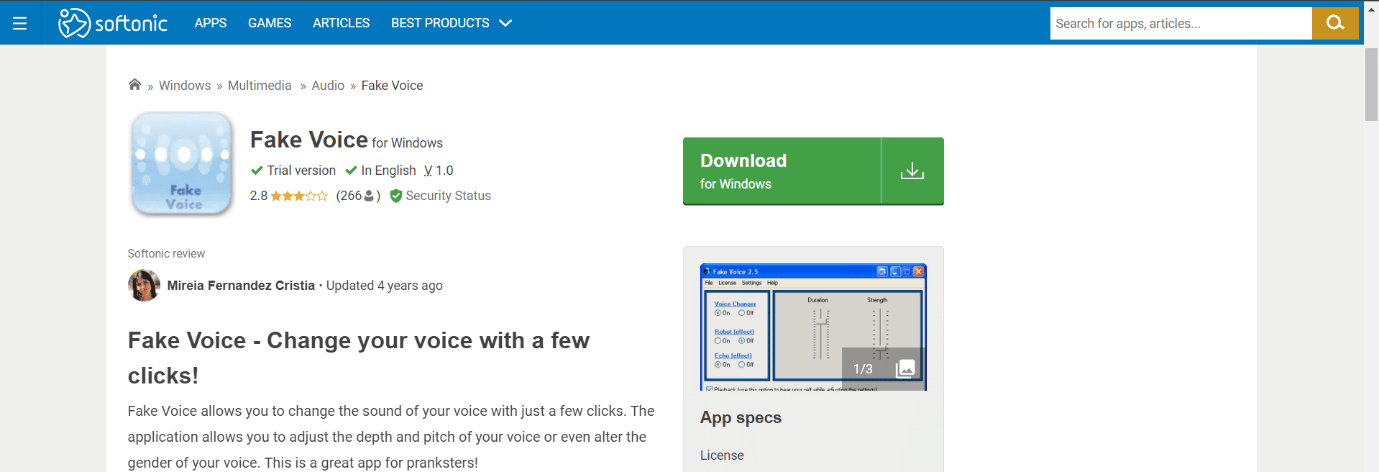Focus the search for apps field
The image size is (1379, 472).
click(1181, 23)
